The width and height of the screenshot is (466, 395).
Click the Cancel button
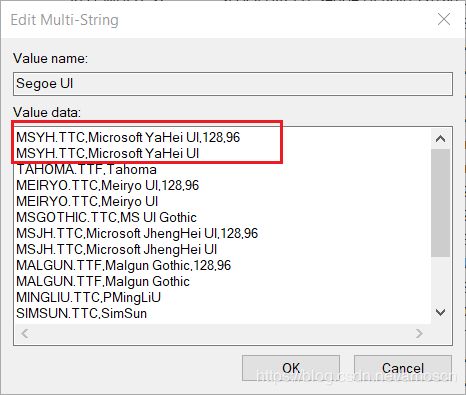(x=403, y=368)
